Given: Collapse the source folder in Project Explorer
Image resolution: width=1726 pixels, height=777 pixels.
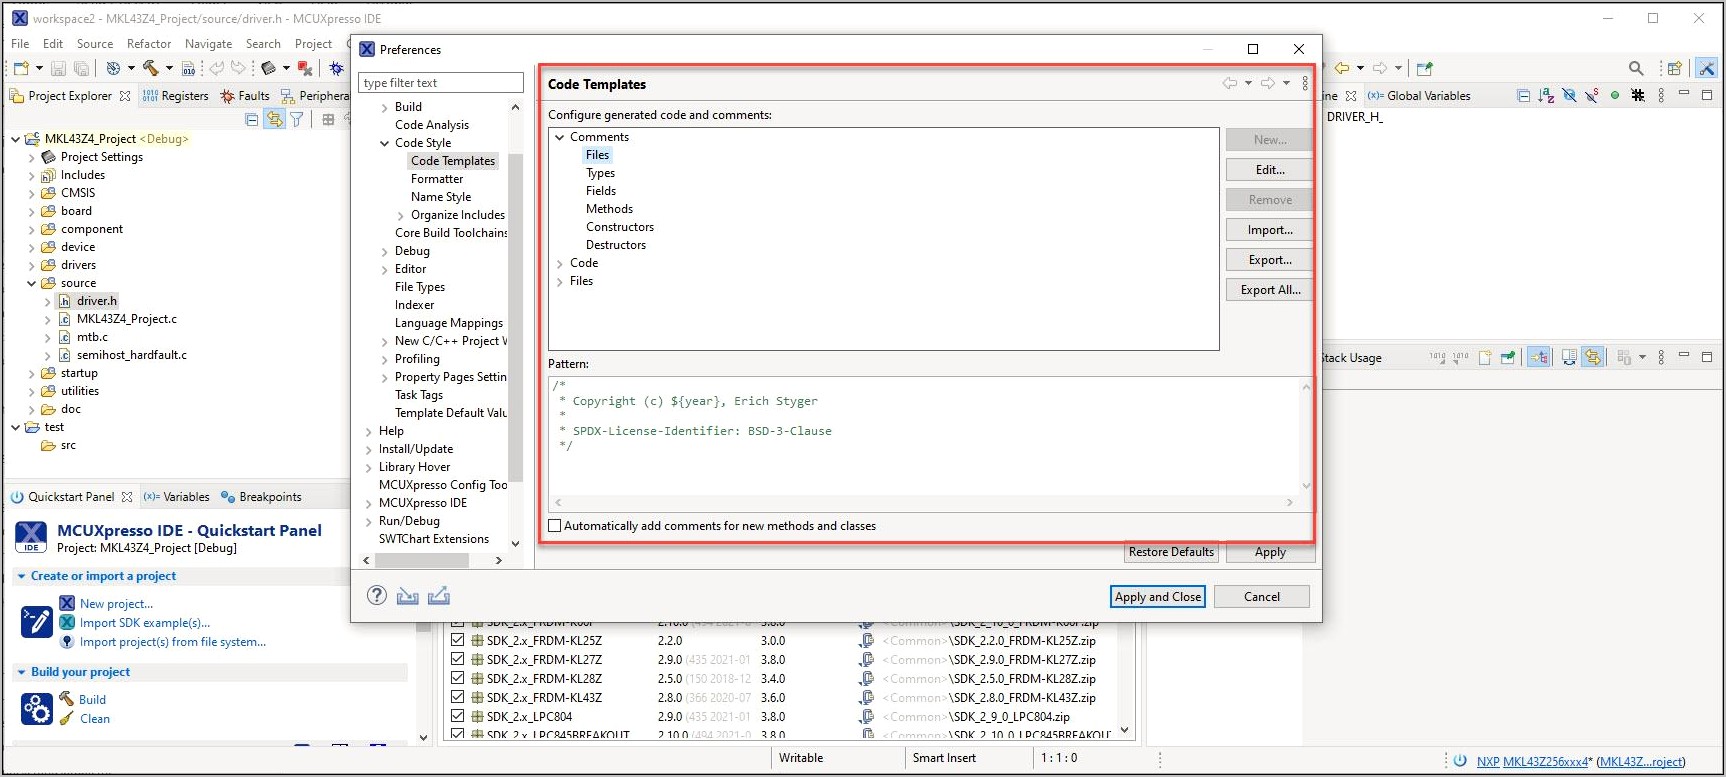Looking at the screenshot, I should (31, 283).
